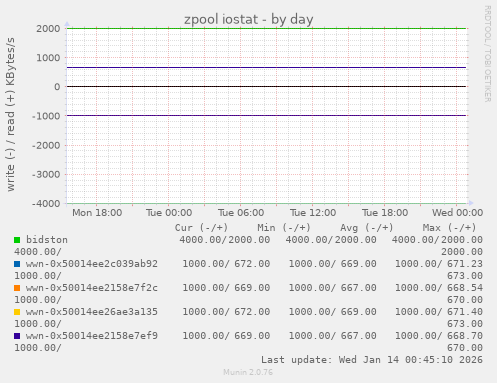Click the Avg value '1000.00/ 671.40'

click(x=439, y=312)
